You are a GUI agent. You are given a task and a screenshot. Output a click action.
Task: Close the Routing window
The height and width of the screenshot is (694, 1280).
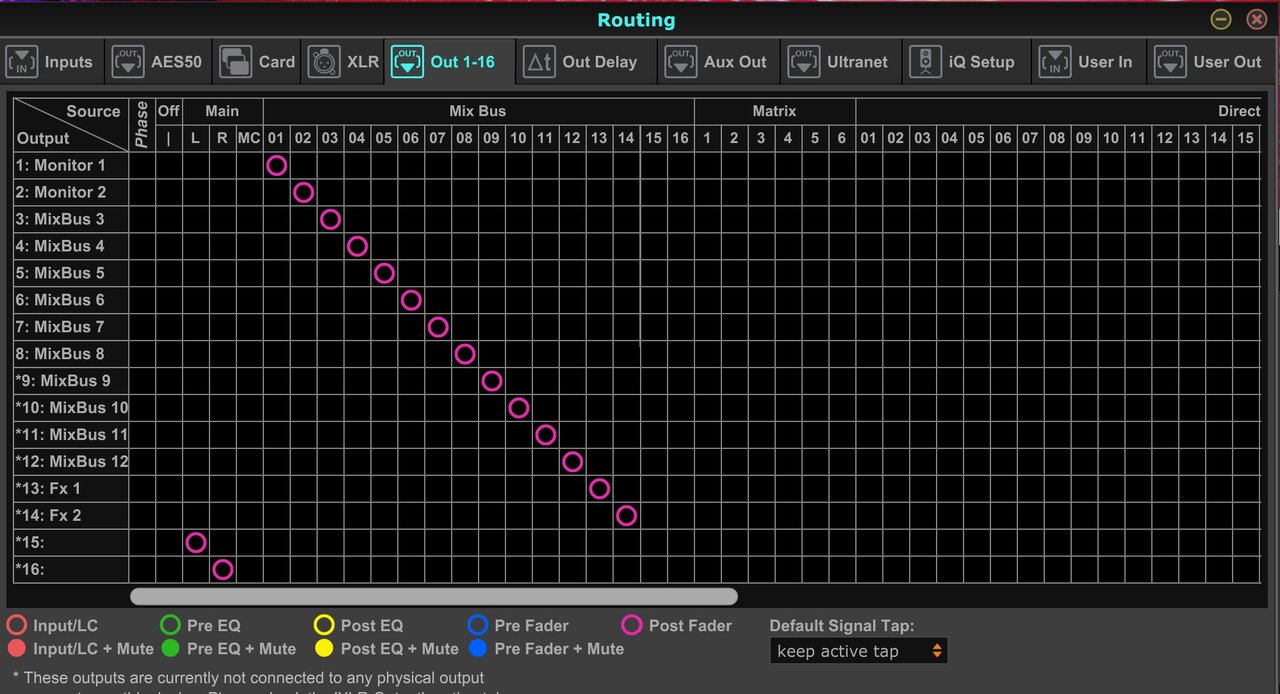1257,19
